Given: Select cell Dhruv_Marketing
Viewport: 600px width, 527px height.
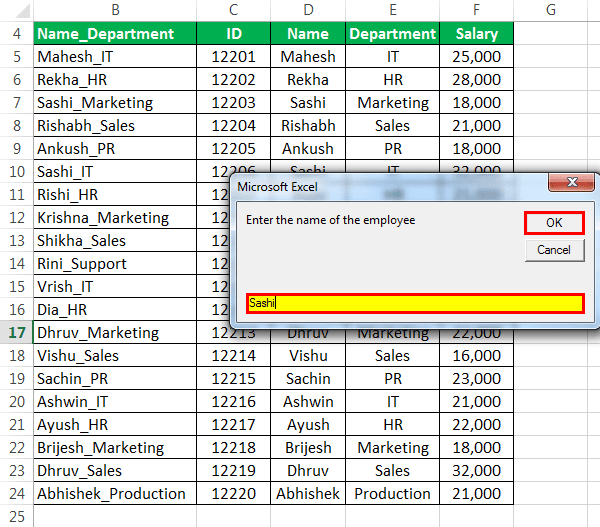Looking at the screenshot, I should point(115,332).
